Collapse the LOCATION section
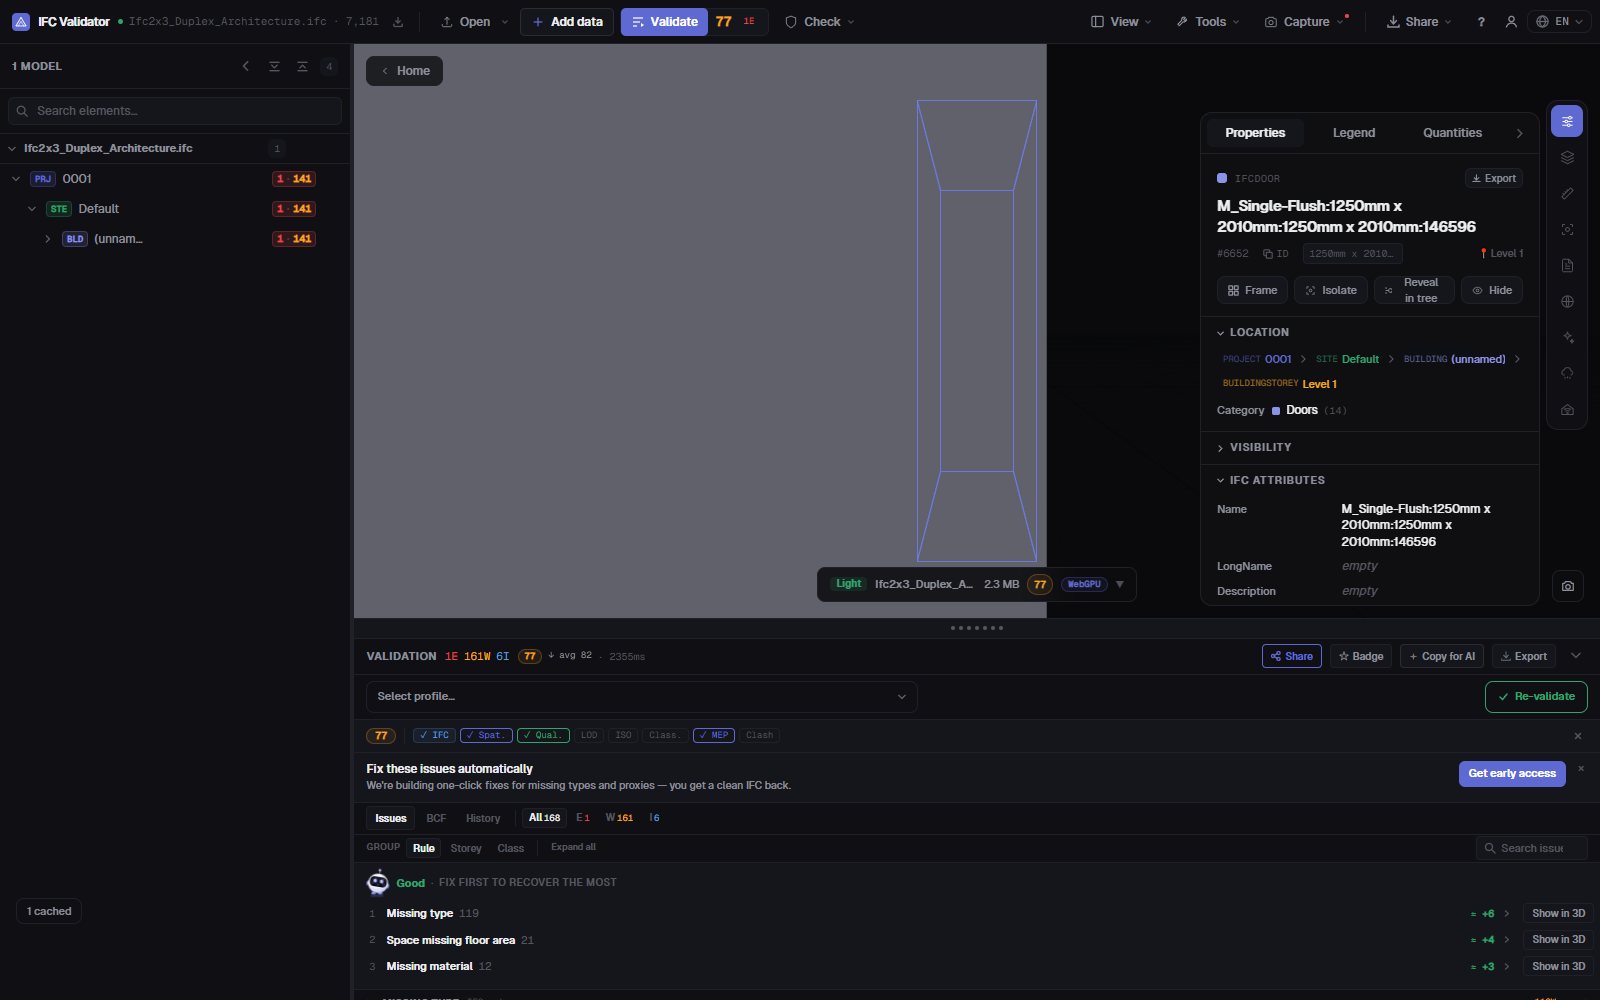1600x1000 pixels. click(x=1253, y=332)
